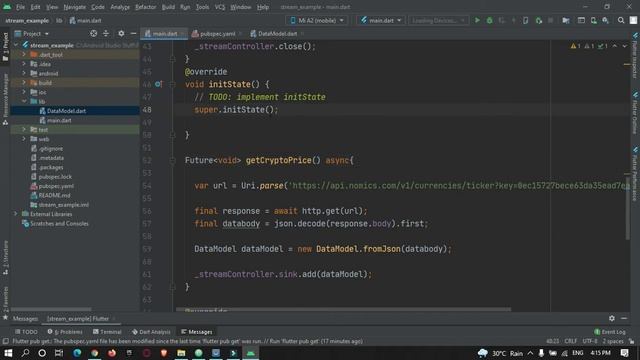
Task: Open the Project view selector dropdown
Action: coord(32,33)
